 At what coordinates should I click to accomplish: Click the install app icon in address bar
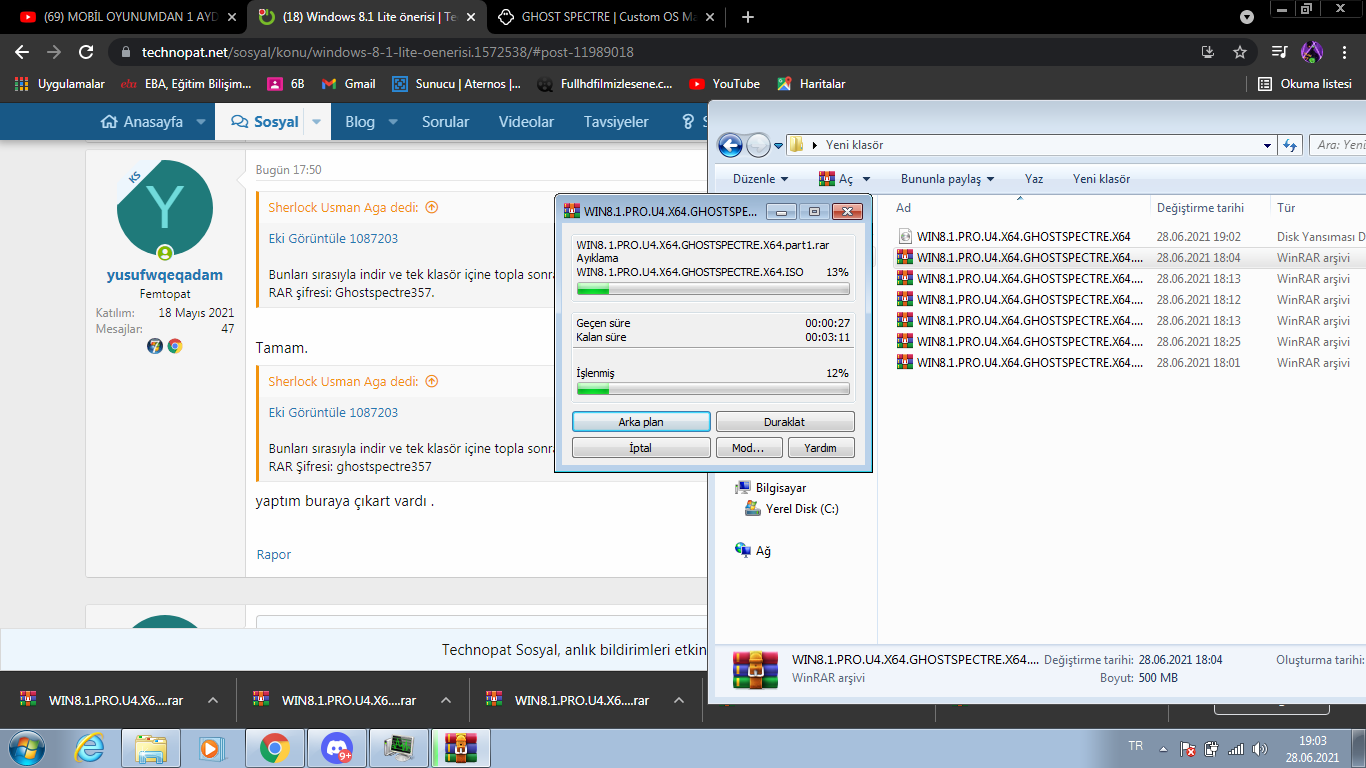click(x=1208, y=52)
